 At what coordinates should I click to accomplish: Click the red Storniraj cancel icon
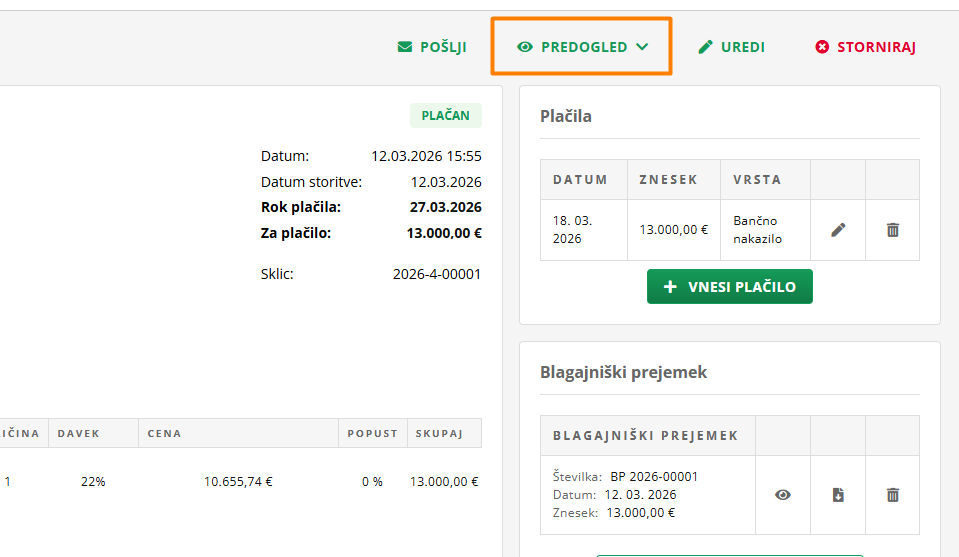click(822, 47)
